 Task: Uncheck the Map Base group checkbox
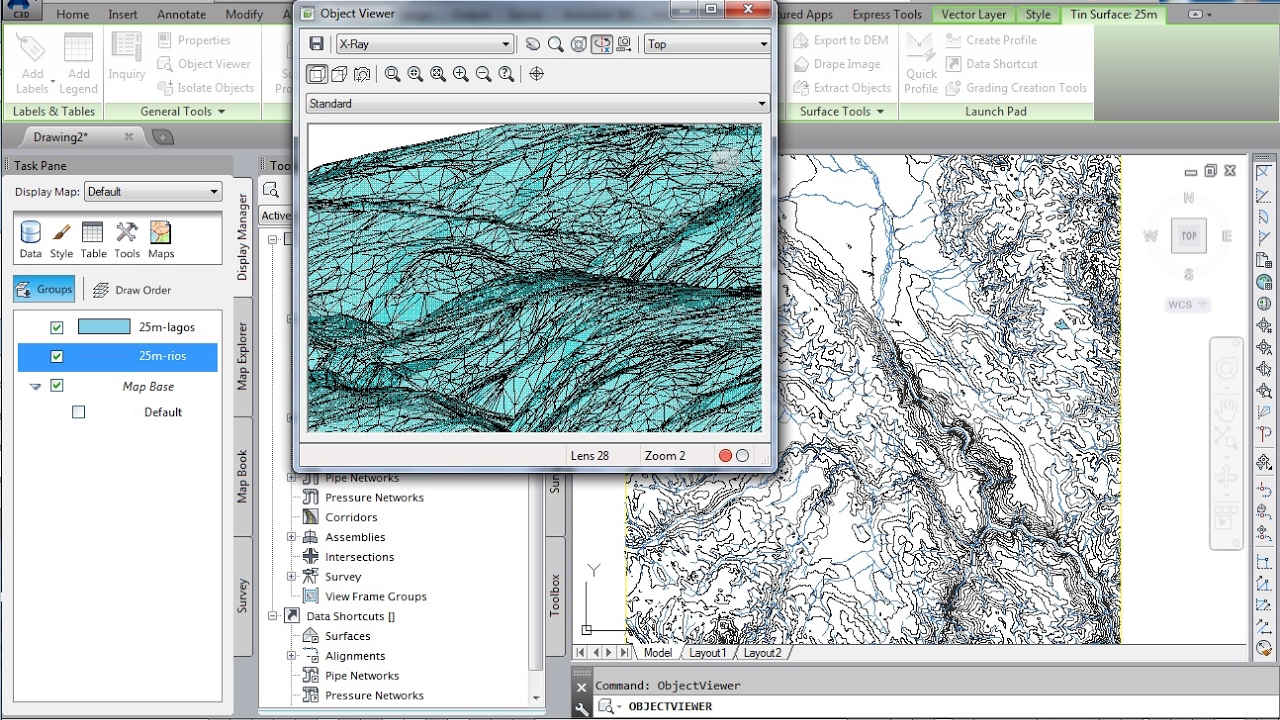[x=57, y=386]
